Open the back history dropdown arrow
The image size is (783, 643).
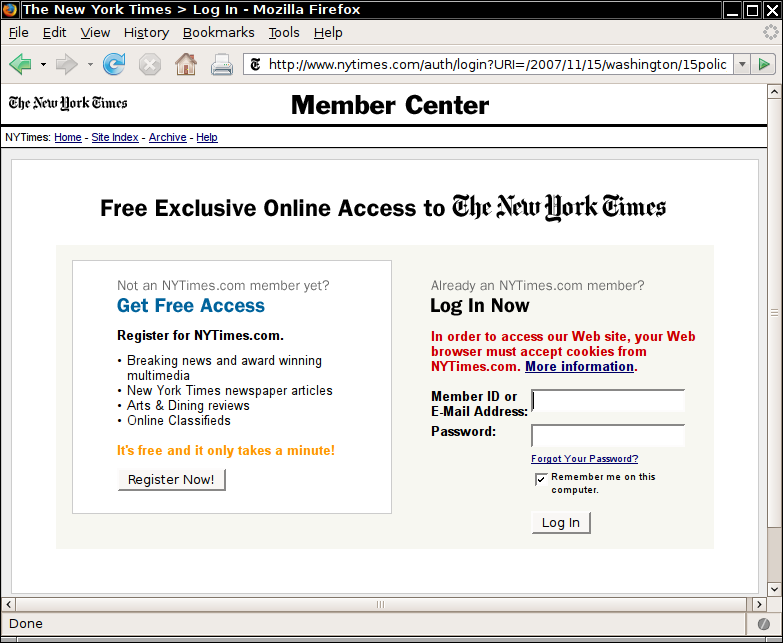(43, 65)
